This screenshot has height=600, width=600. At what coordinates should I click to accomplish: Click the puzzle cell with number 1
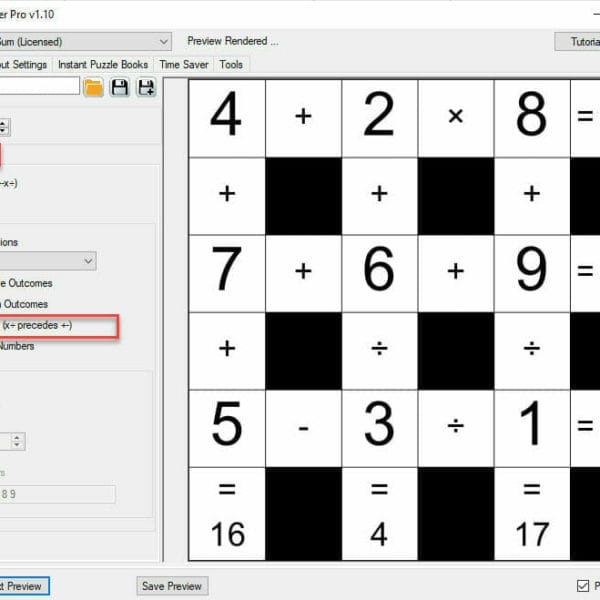[x=532, y=428]
